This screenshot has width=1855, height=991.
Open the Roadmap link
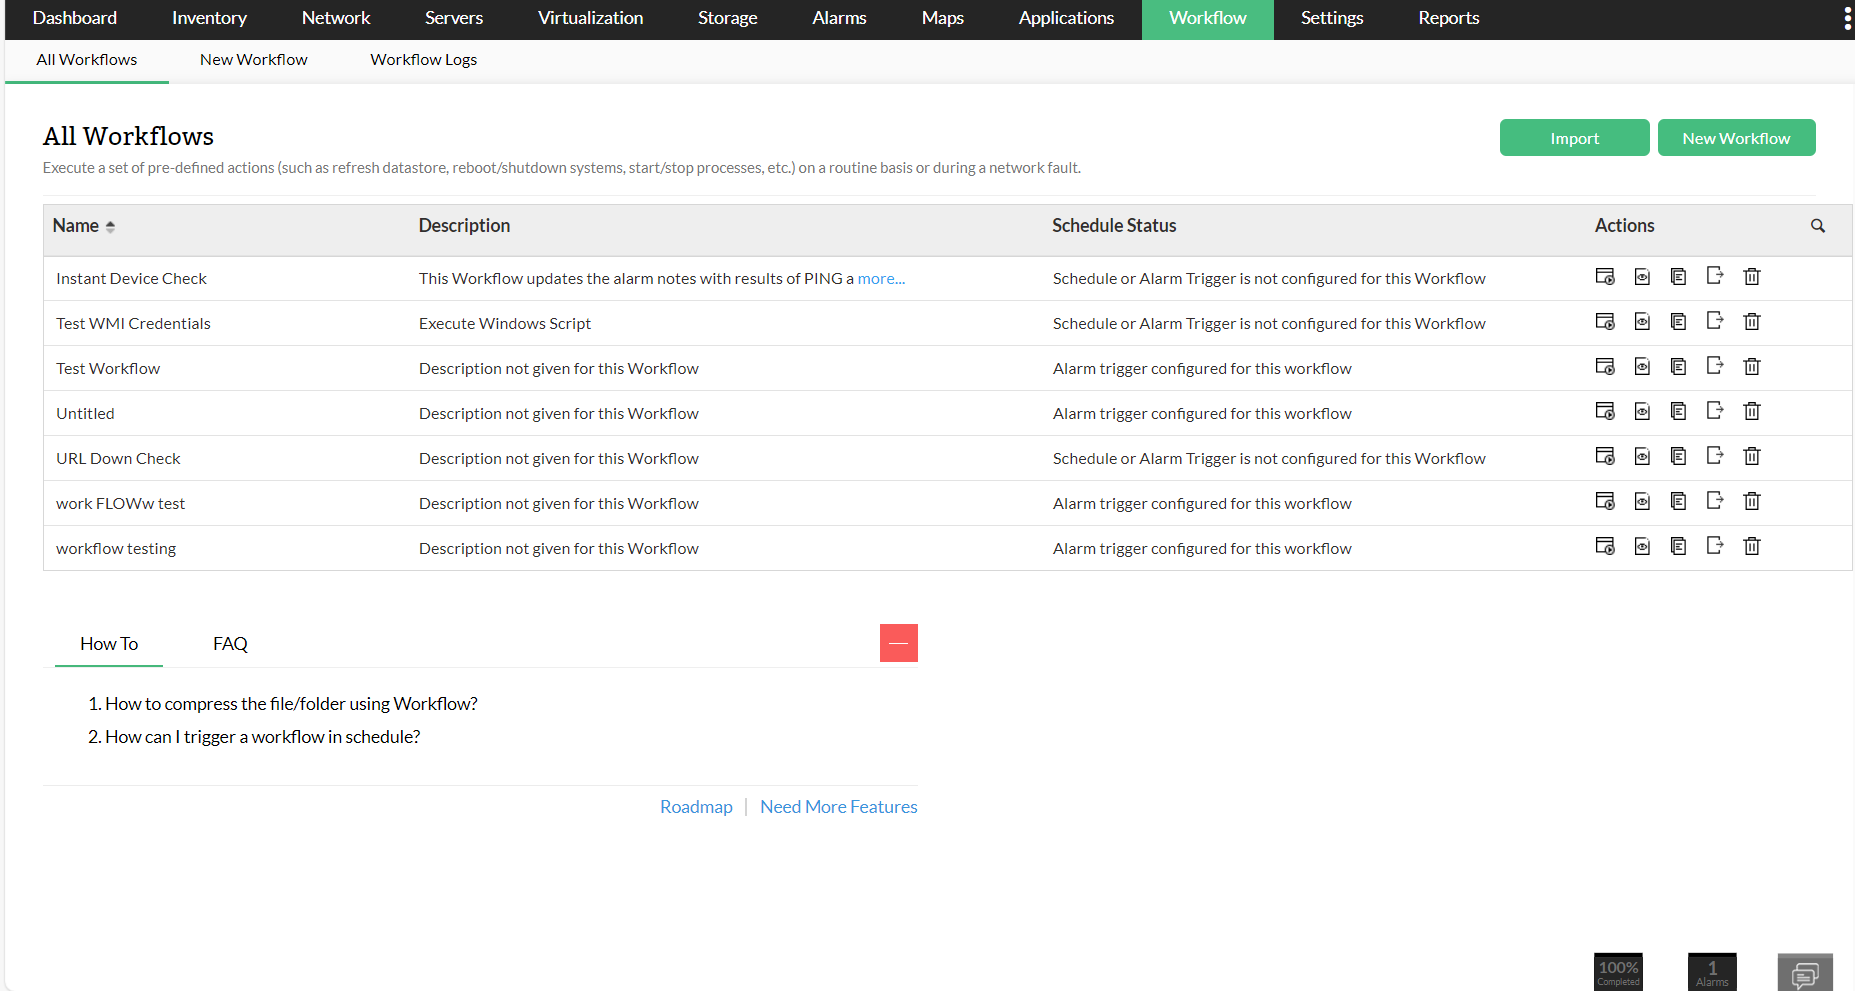[696, 806]
